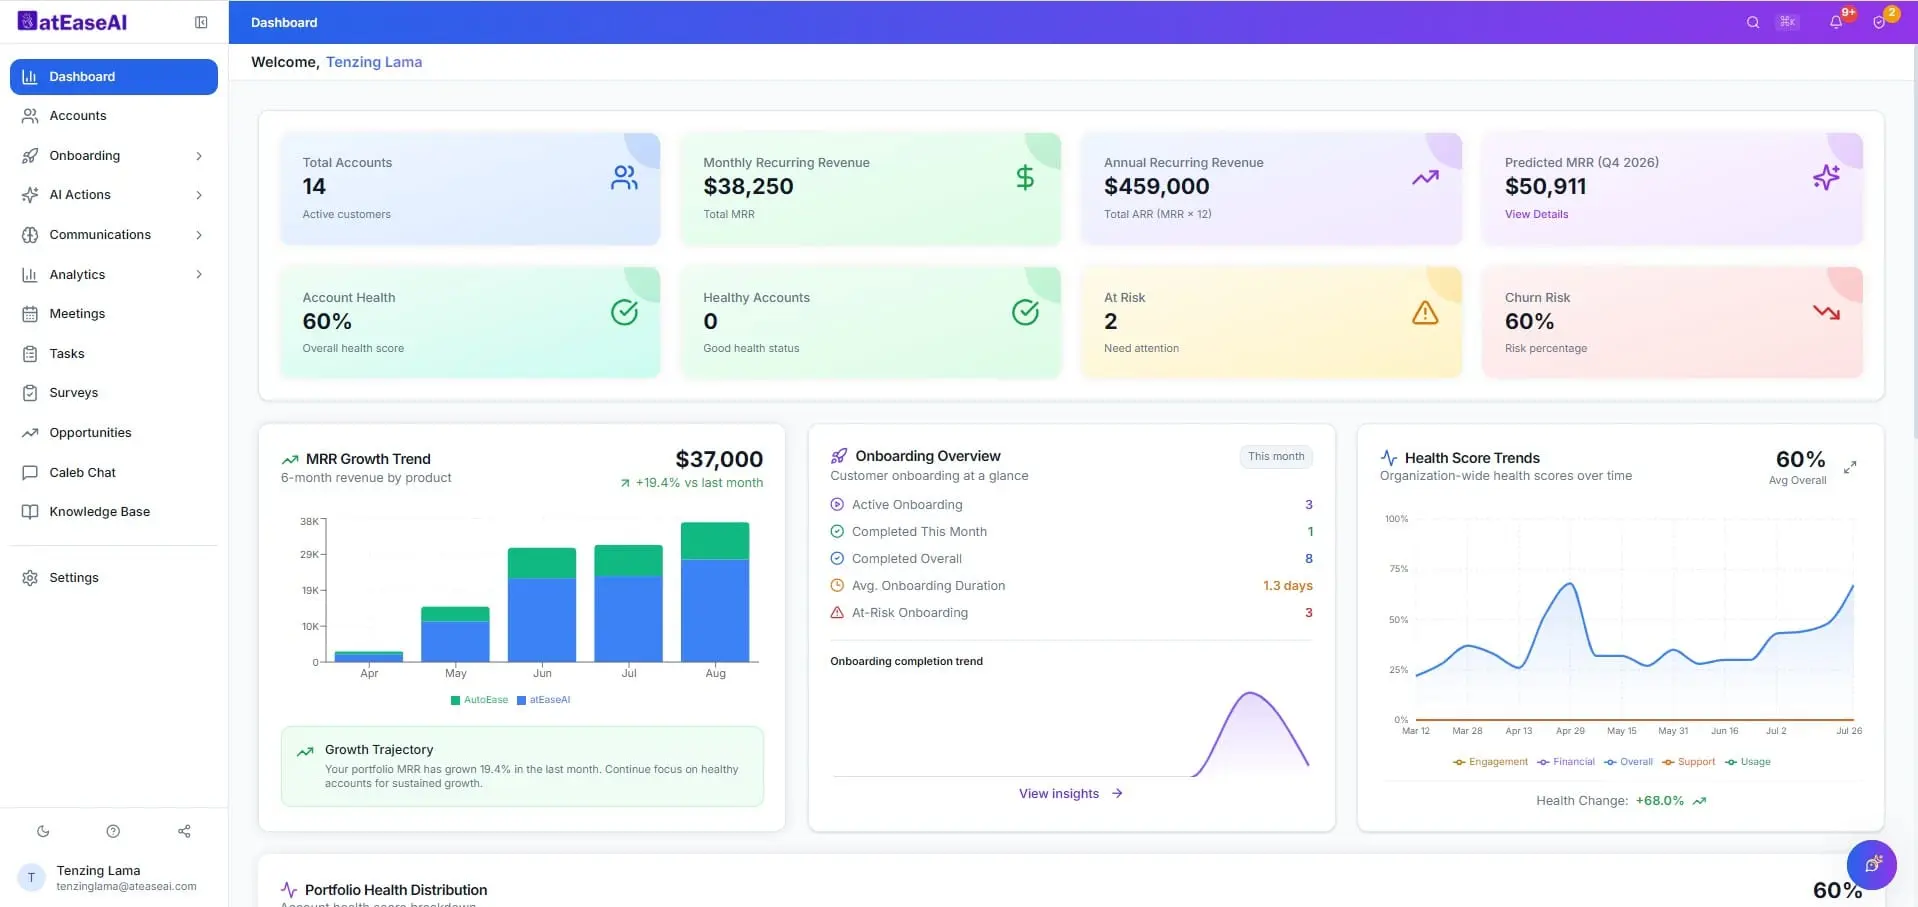Expand the Communications submenu chevron

(199, 235)
